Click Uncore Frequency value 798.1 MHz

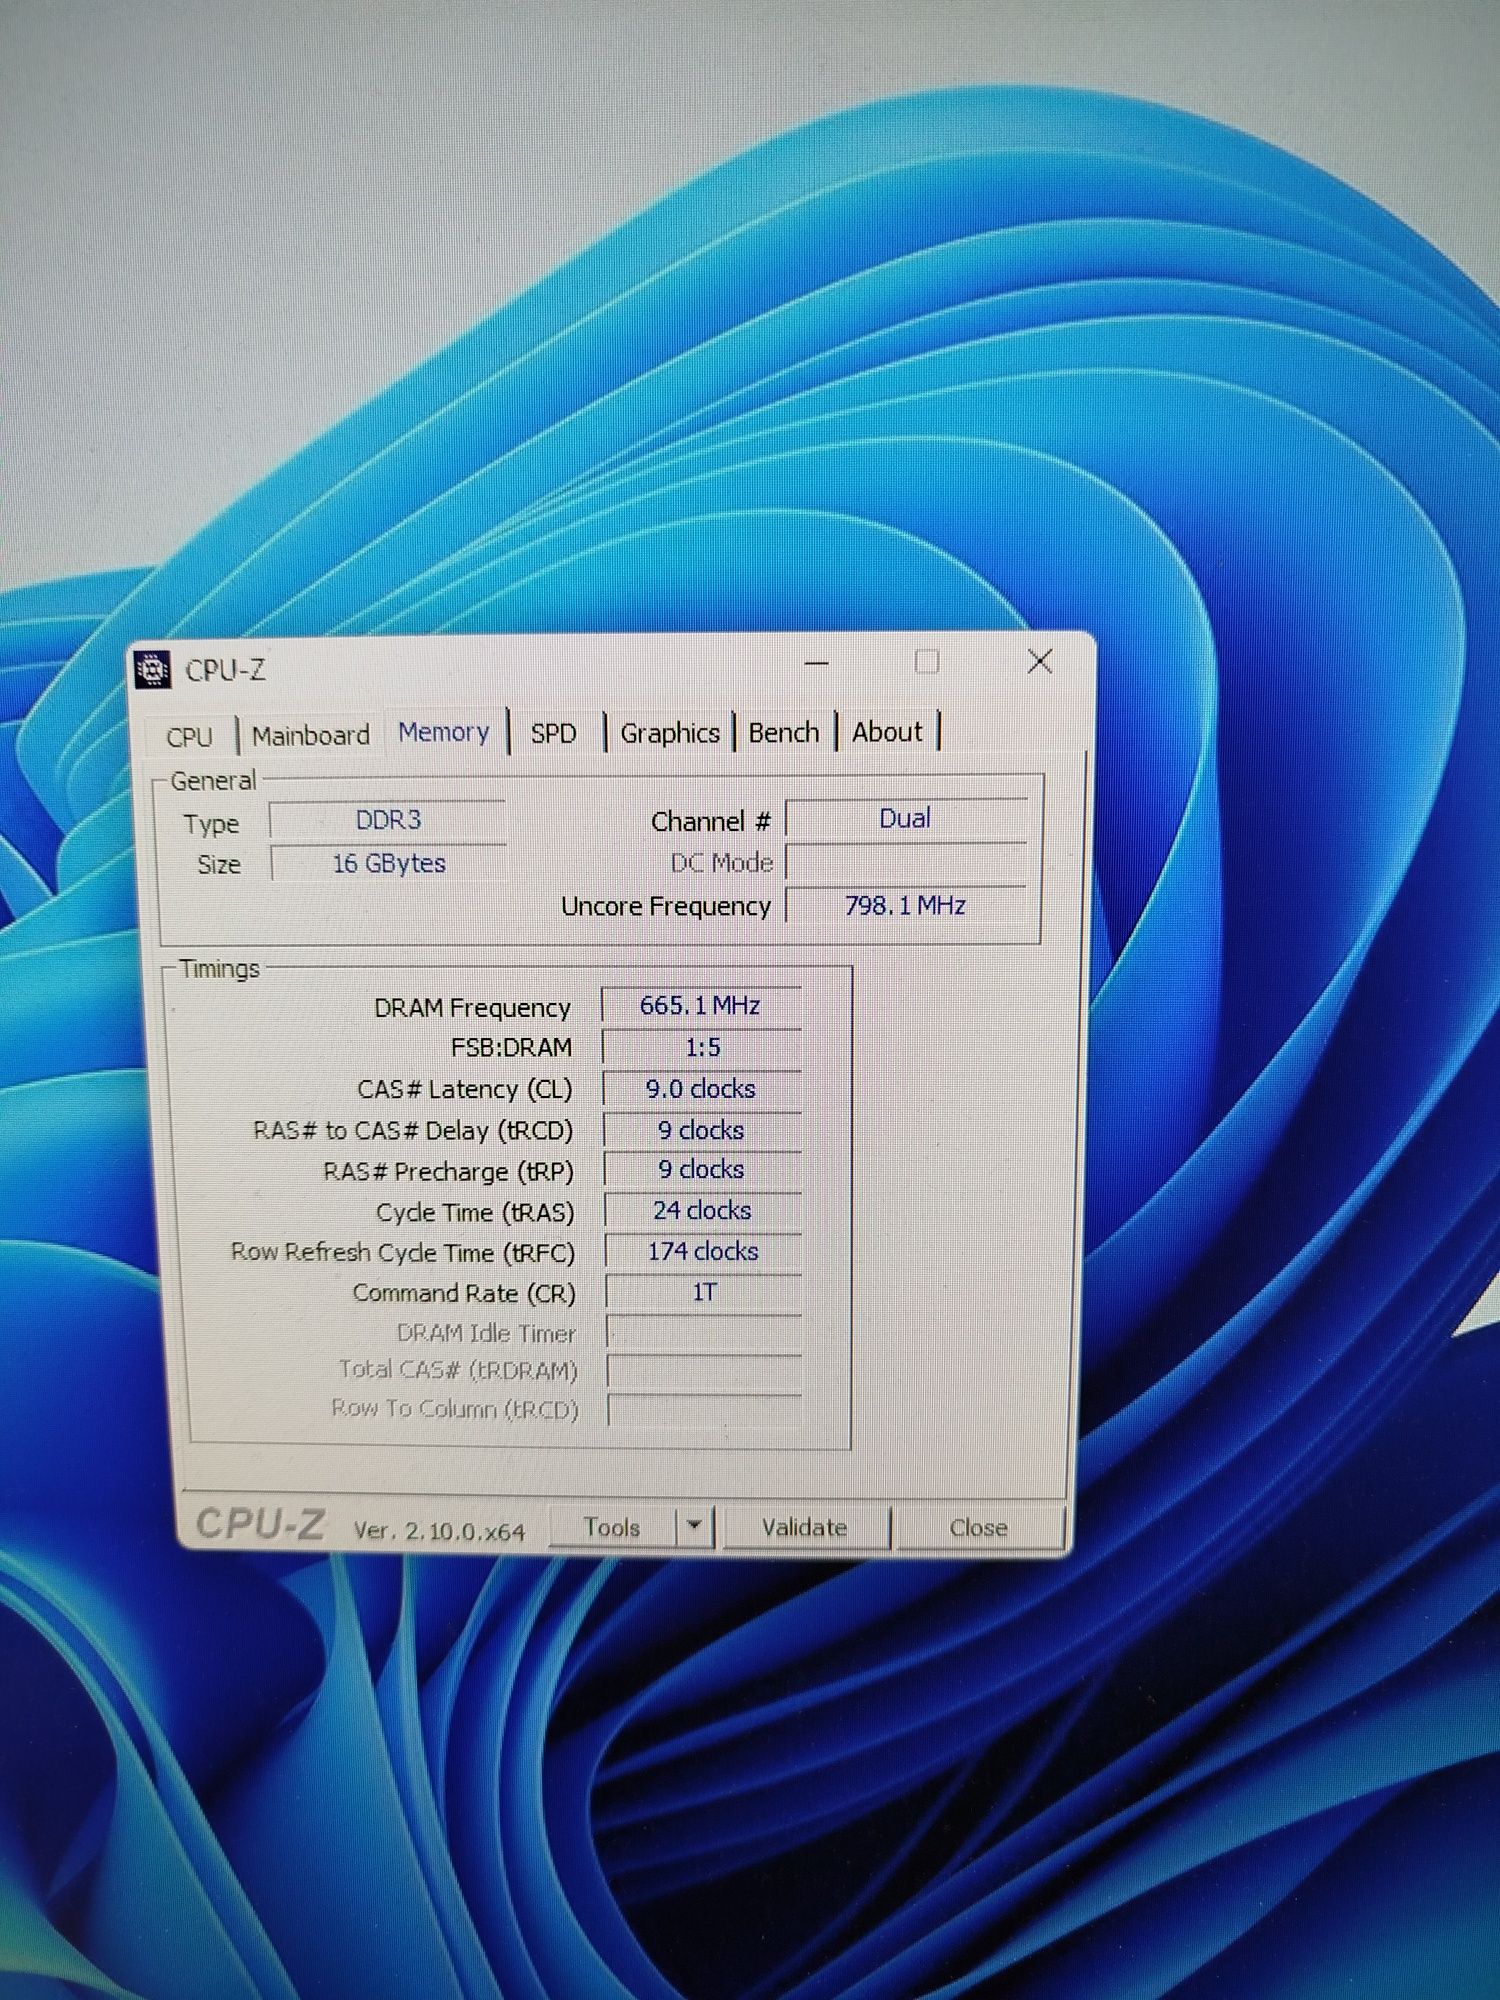tap(906, 905)
